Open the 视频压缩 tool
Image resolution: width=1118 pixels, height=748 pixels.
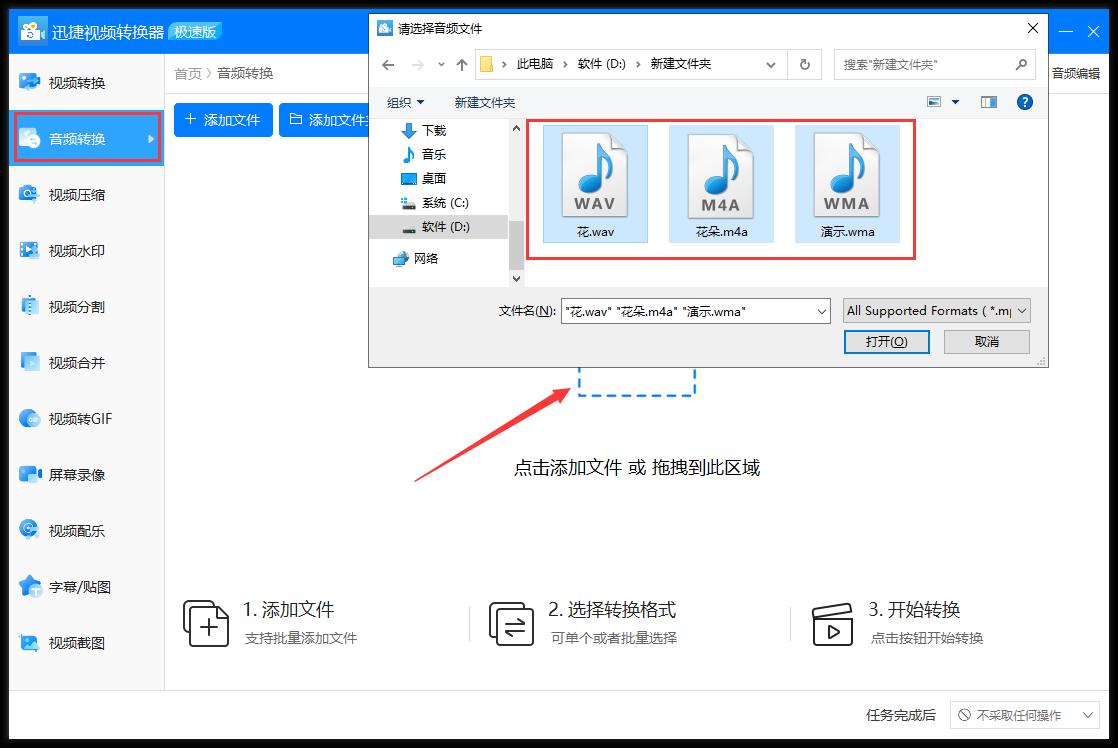tap(70, 195)
